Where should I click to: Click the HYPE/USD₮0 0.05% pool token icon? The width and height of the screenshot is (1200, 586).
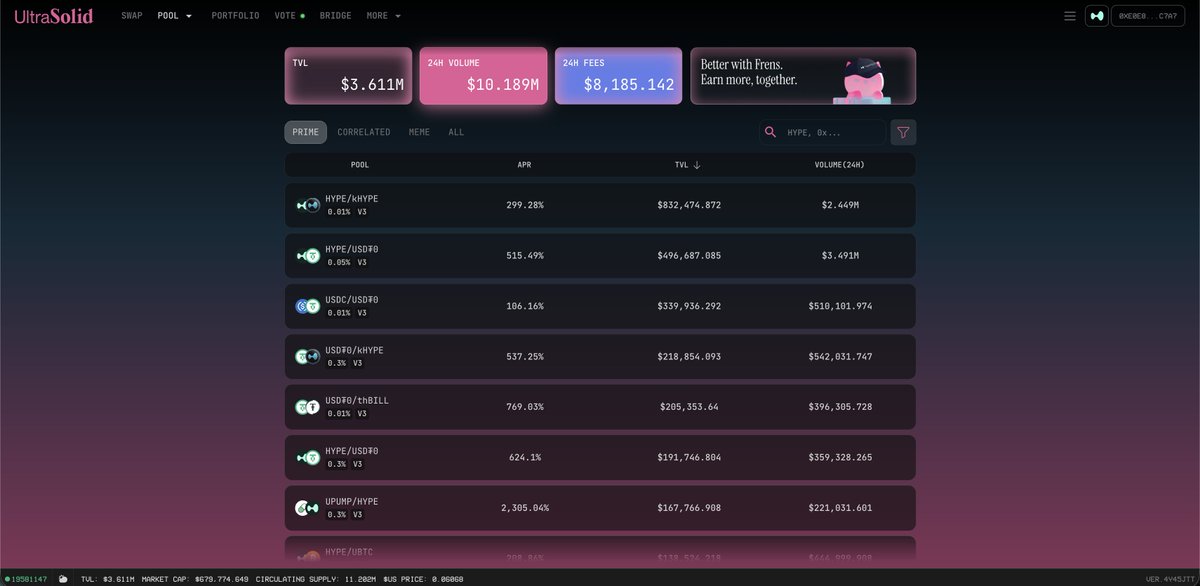(308, 256)
